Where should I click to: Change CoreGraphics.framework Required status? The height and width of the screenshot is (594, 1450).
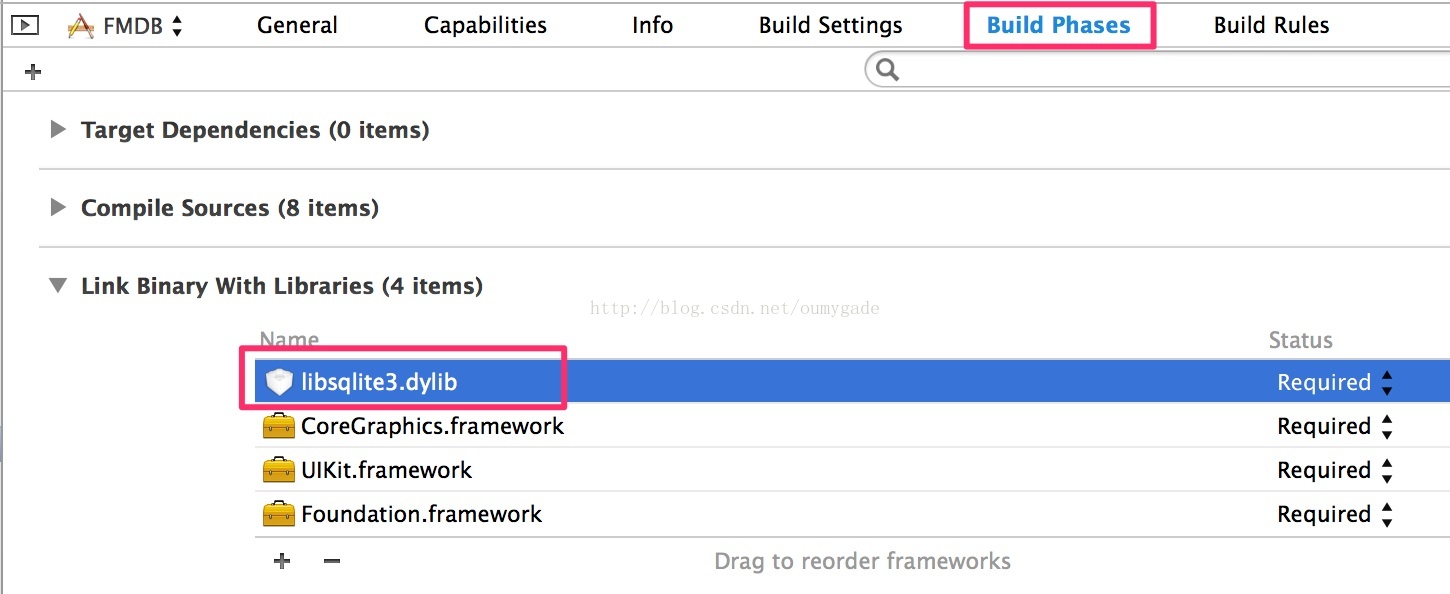(x=1335, y=426)
